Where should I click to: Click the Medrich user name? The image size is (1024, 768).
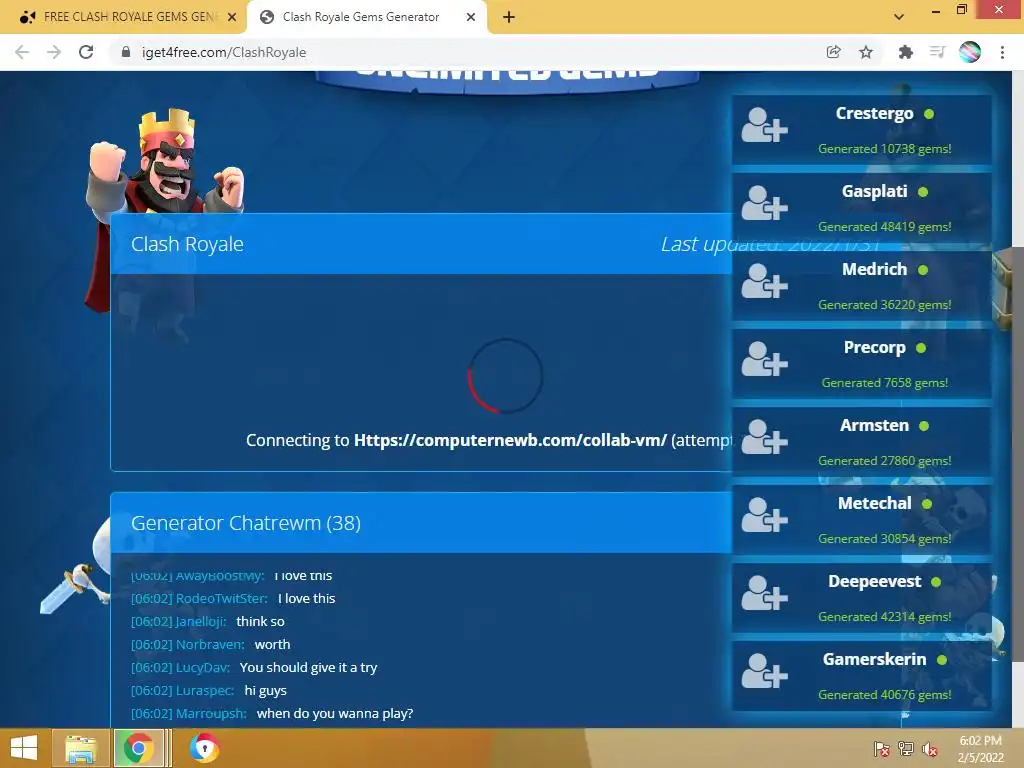coord(874,269)
